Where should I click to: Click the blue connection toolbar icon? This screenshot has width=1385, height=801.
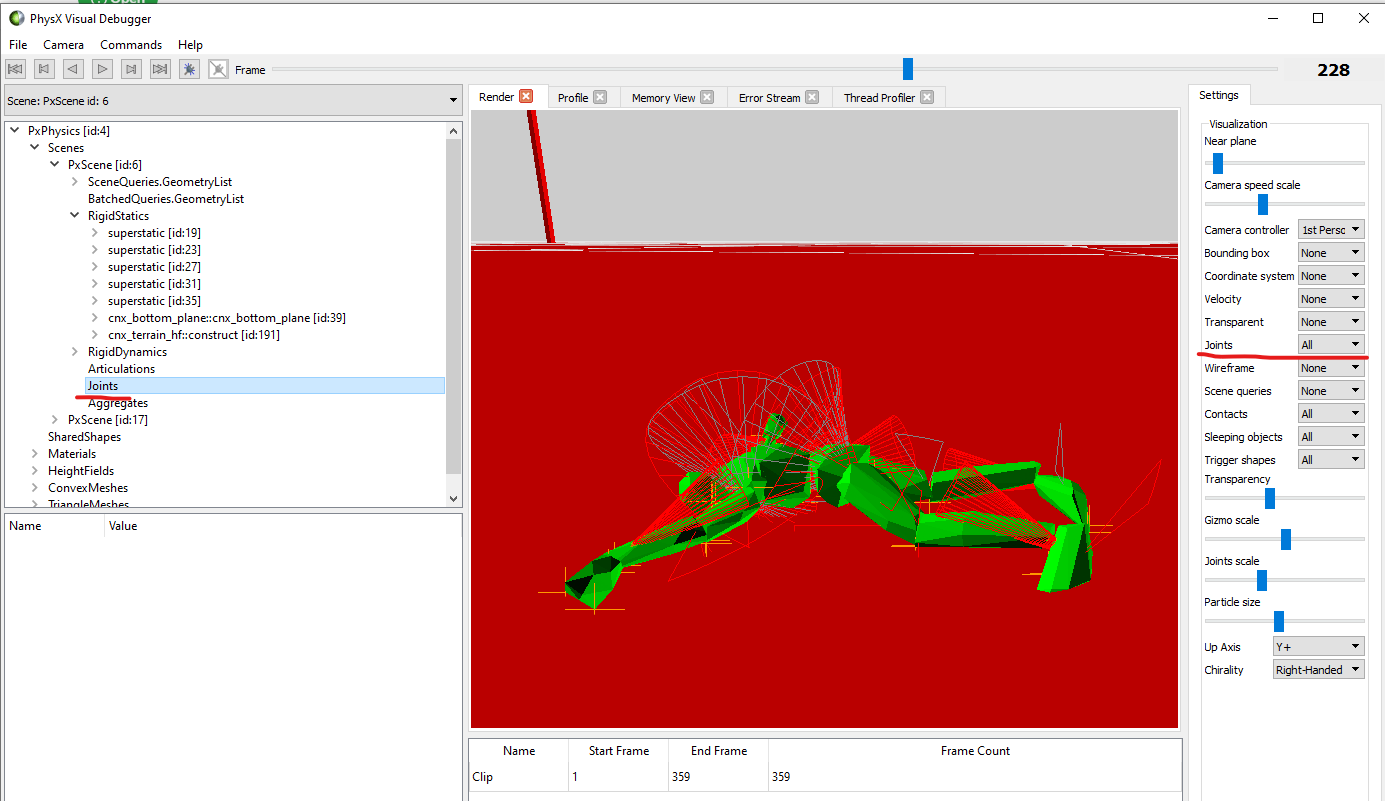(188, 68)
